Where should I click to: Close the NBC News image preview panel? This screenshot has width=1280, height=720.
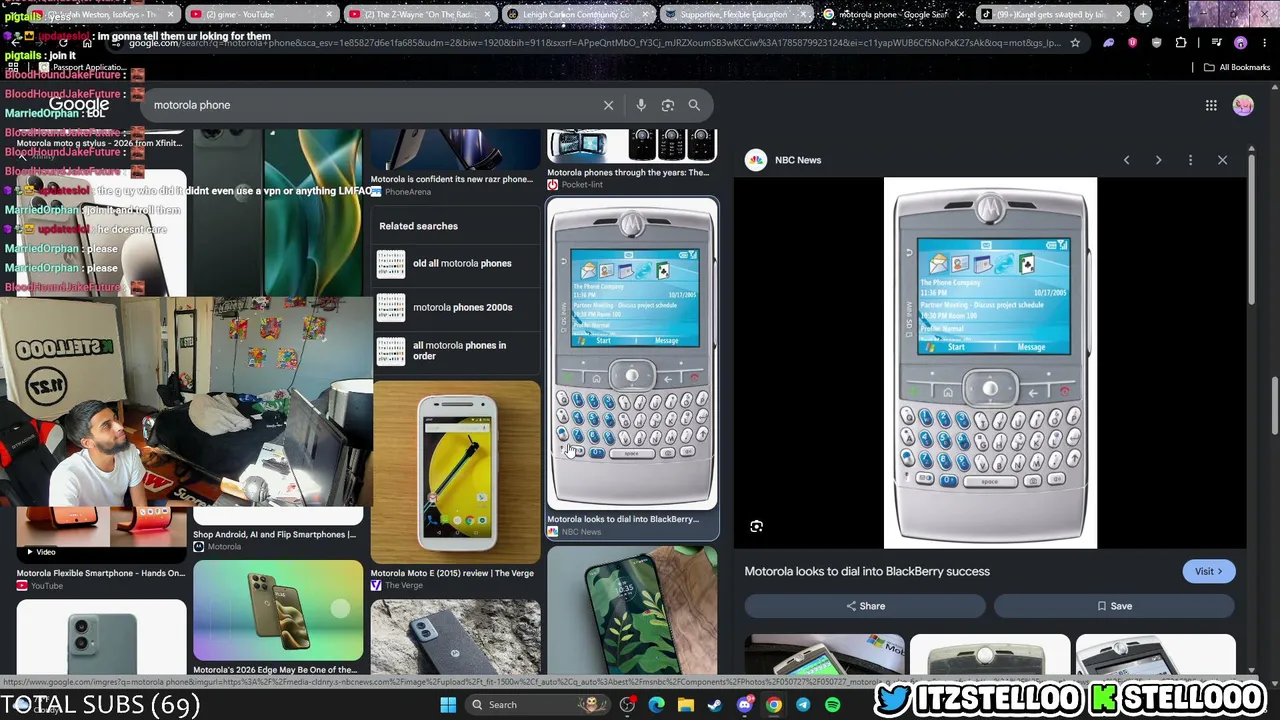[1222, 160]
